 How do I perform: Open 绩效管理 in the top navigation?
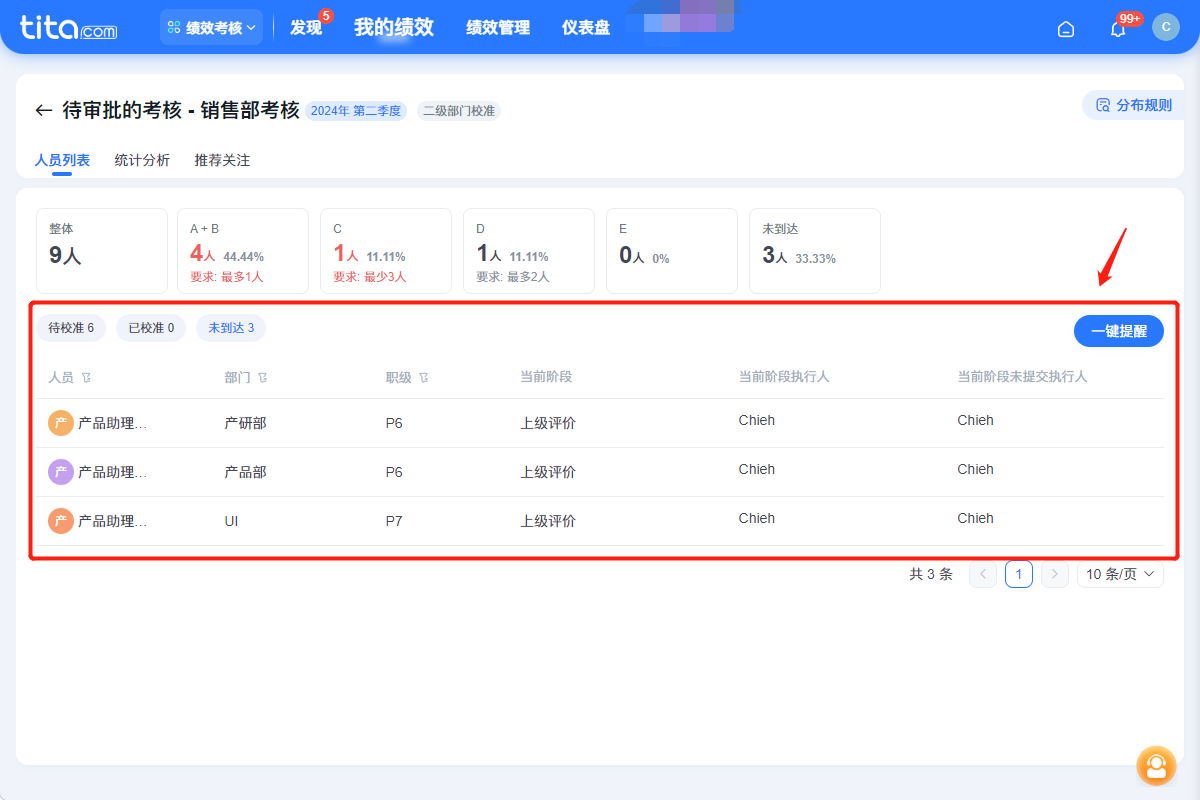pyautogui.click(x=498, y=28)
